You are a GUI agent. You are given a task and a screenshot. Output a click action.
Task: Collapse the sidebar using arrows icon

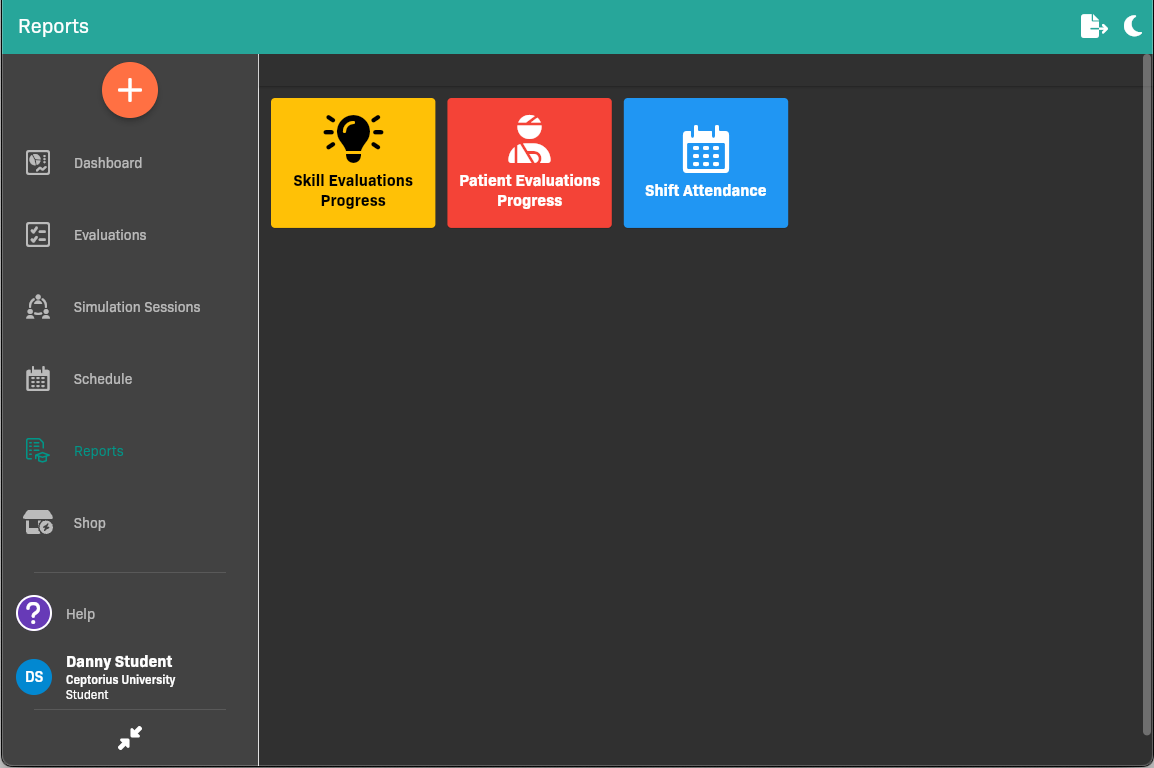130,738
